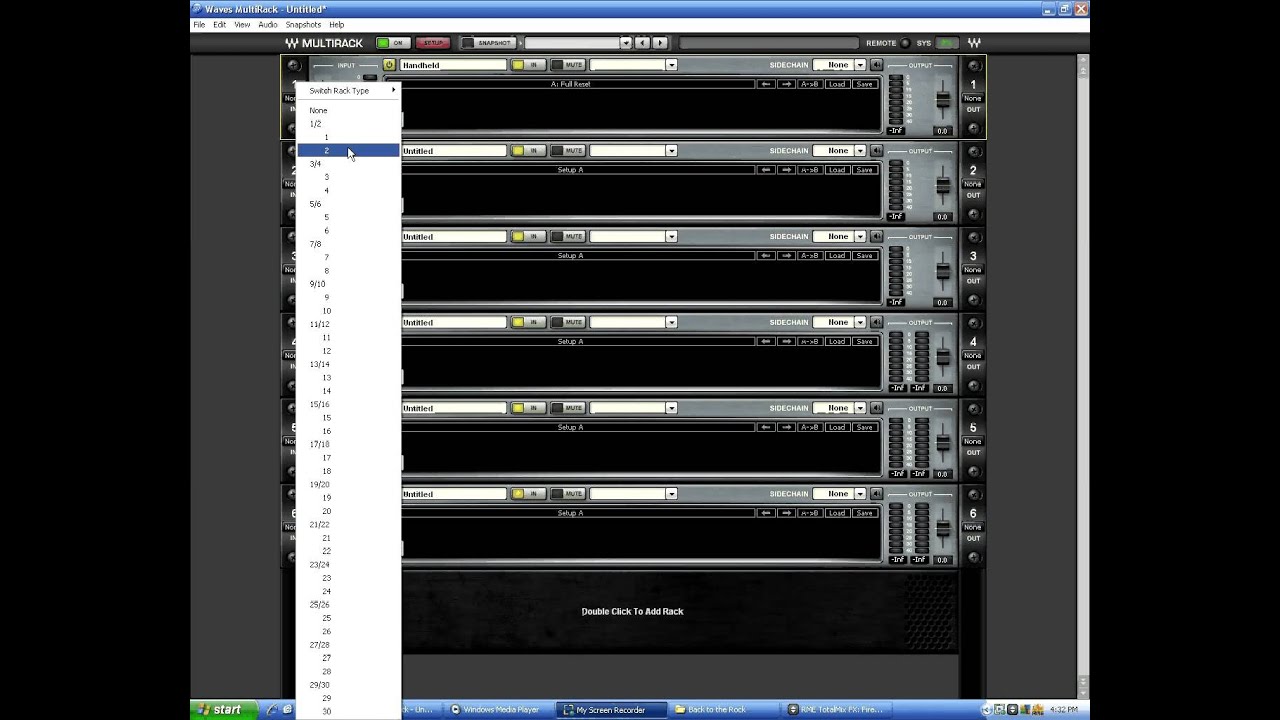This screenshot has width=1280, height=720.
Task: Click the undo left arrow on rack 2
Action: [x=767, y=170]
